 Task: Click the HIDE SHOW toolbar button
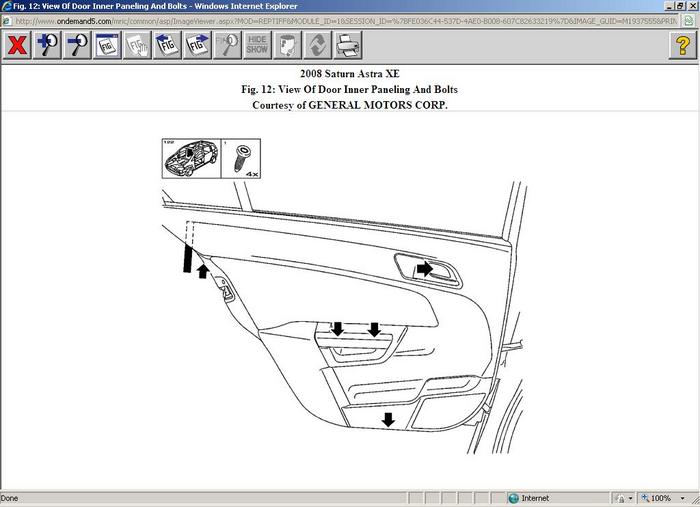(x=257, y=45)
